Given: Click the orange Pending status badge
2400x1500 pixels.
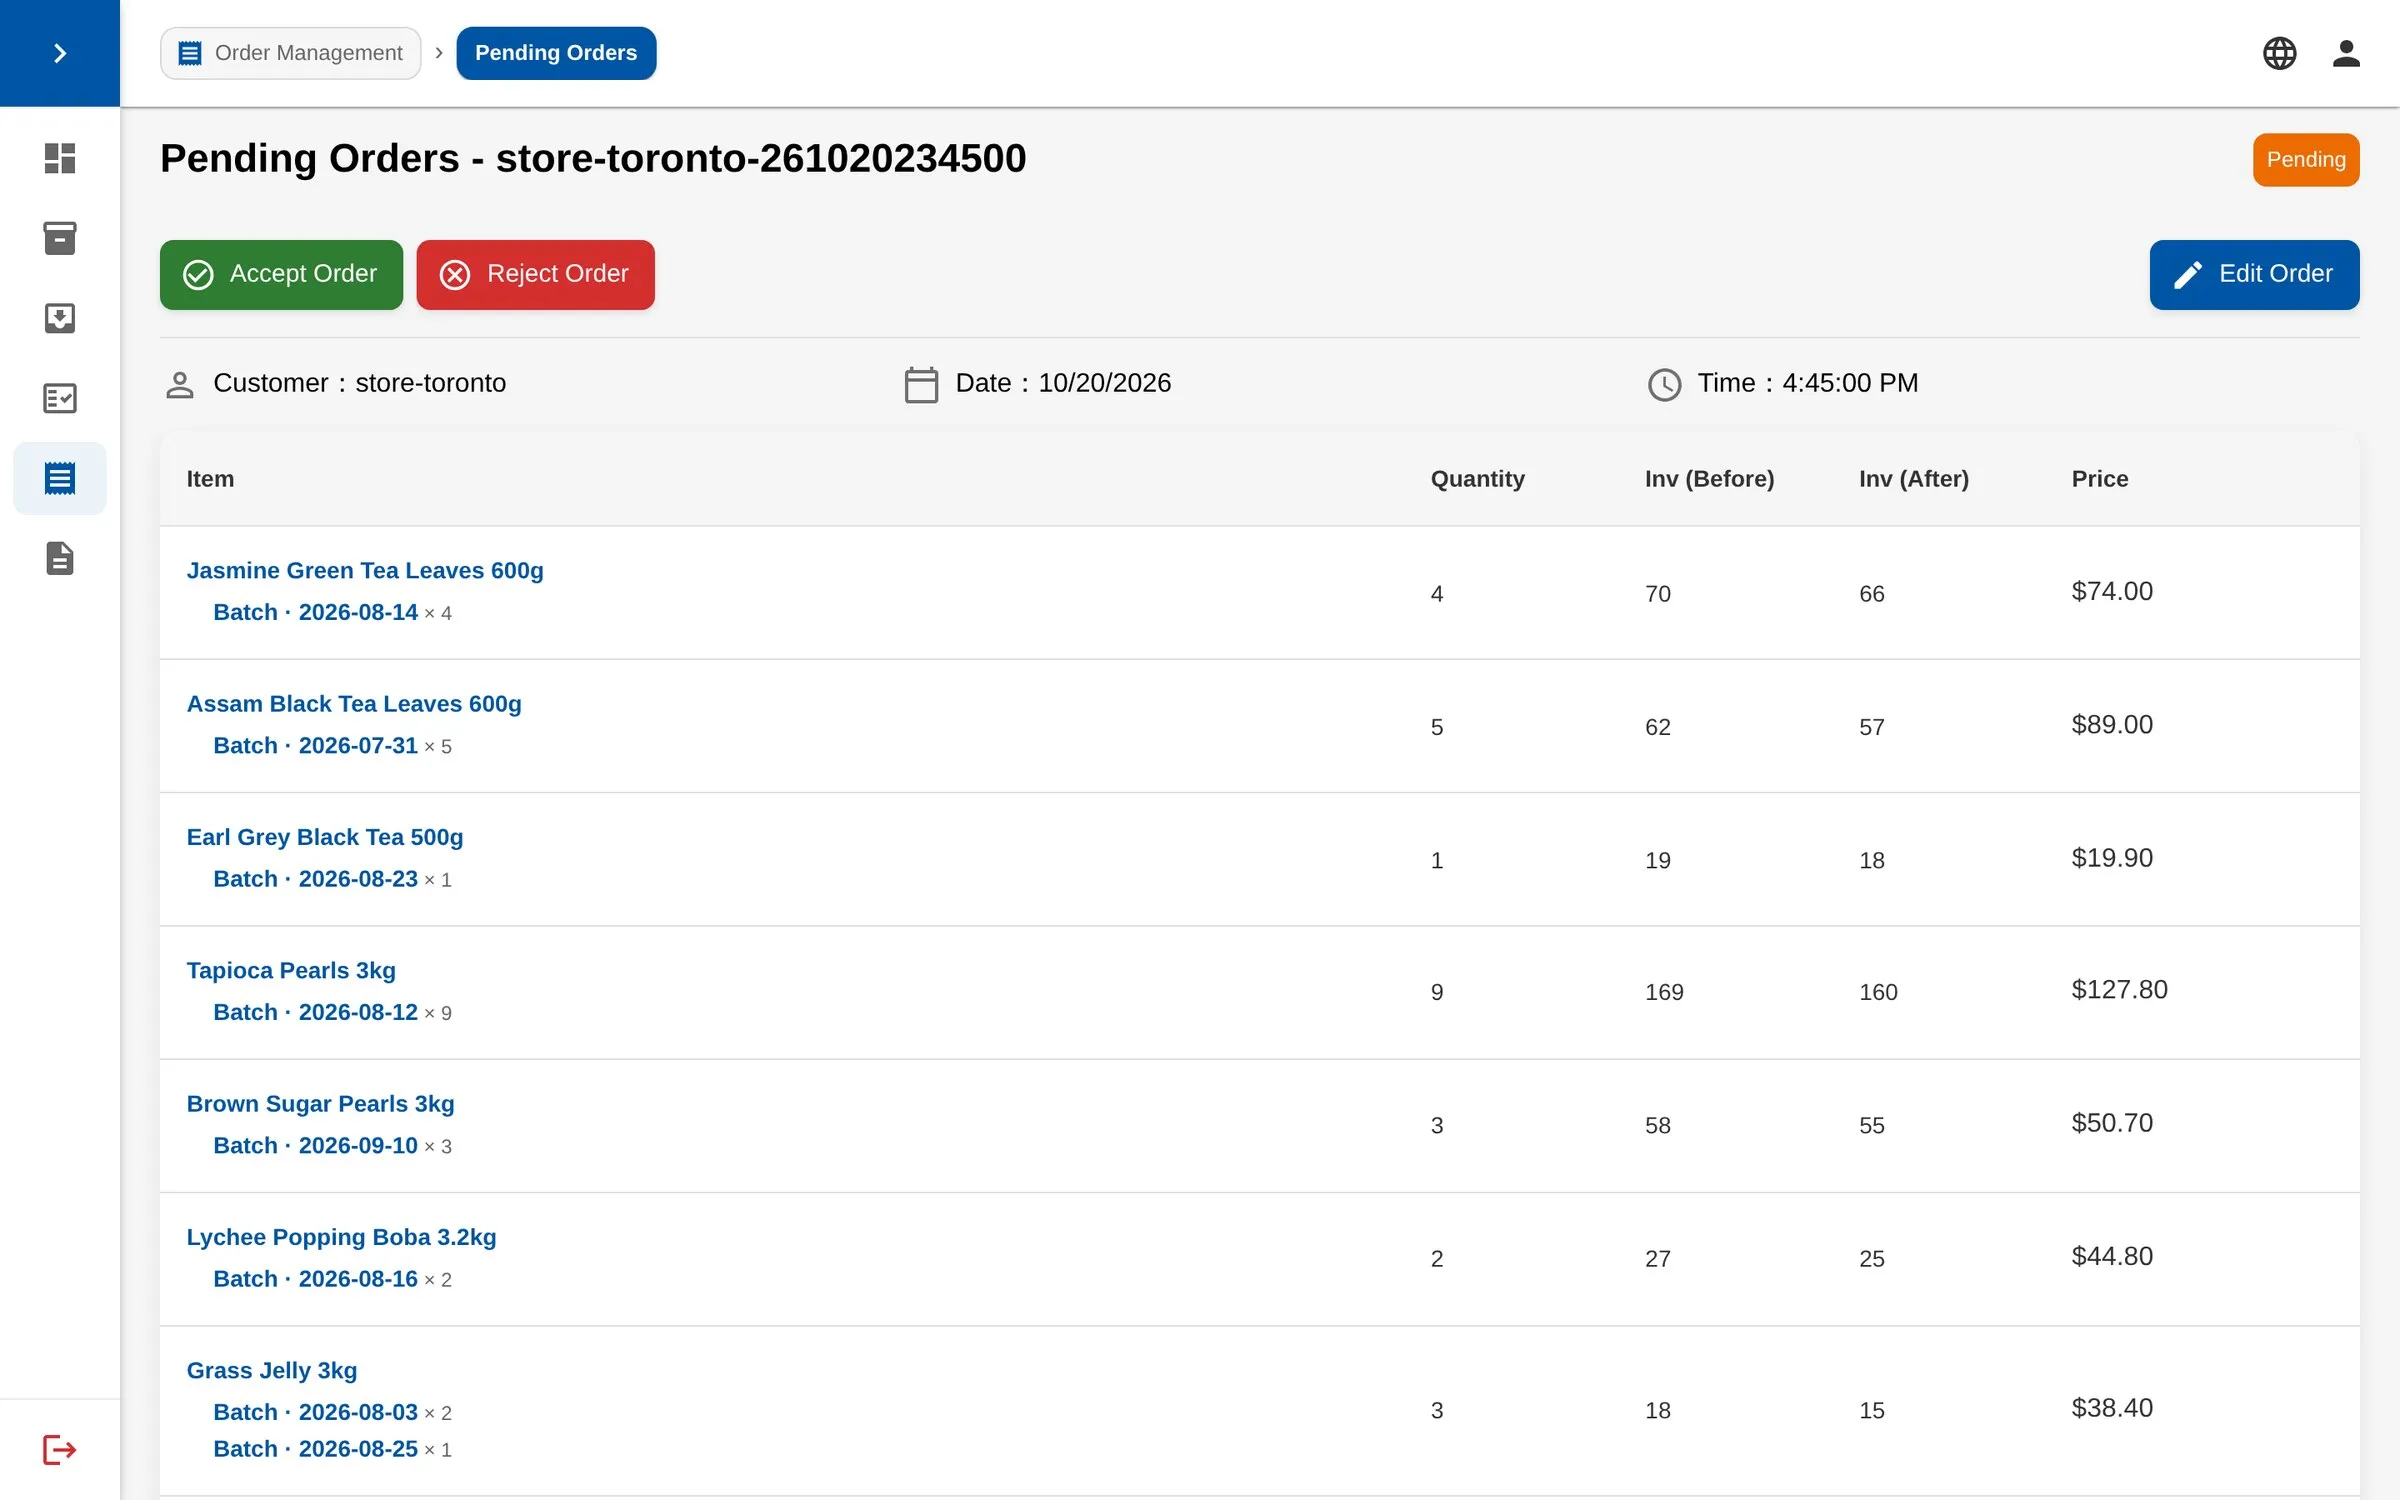Looking at the screenshot, I should tap(2306, 160).
